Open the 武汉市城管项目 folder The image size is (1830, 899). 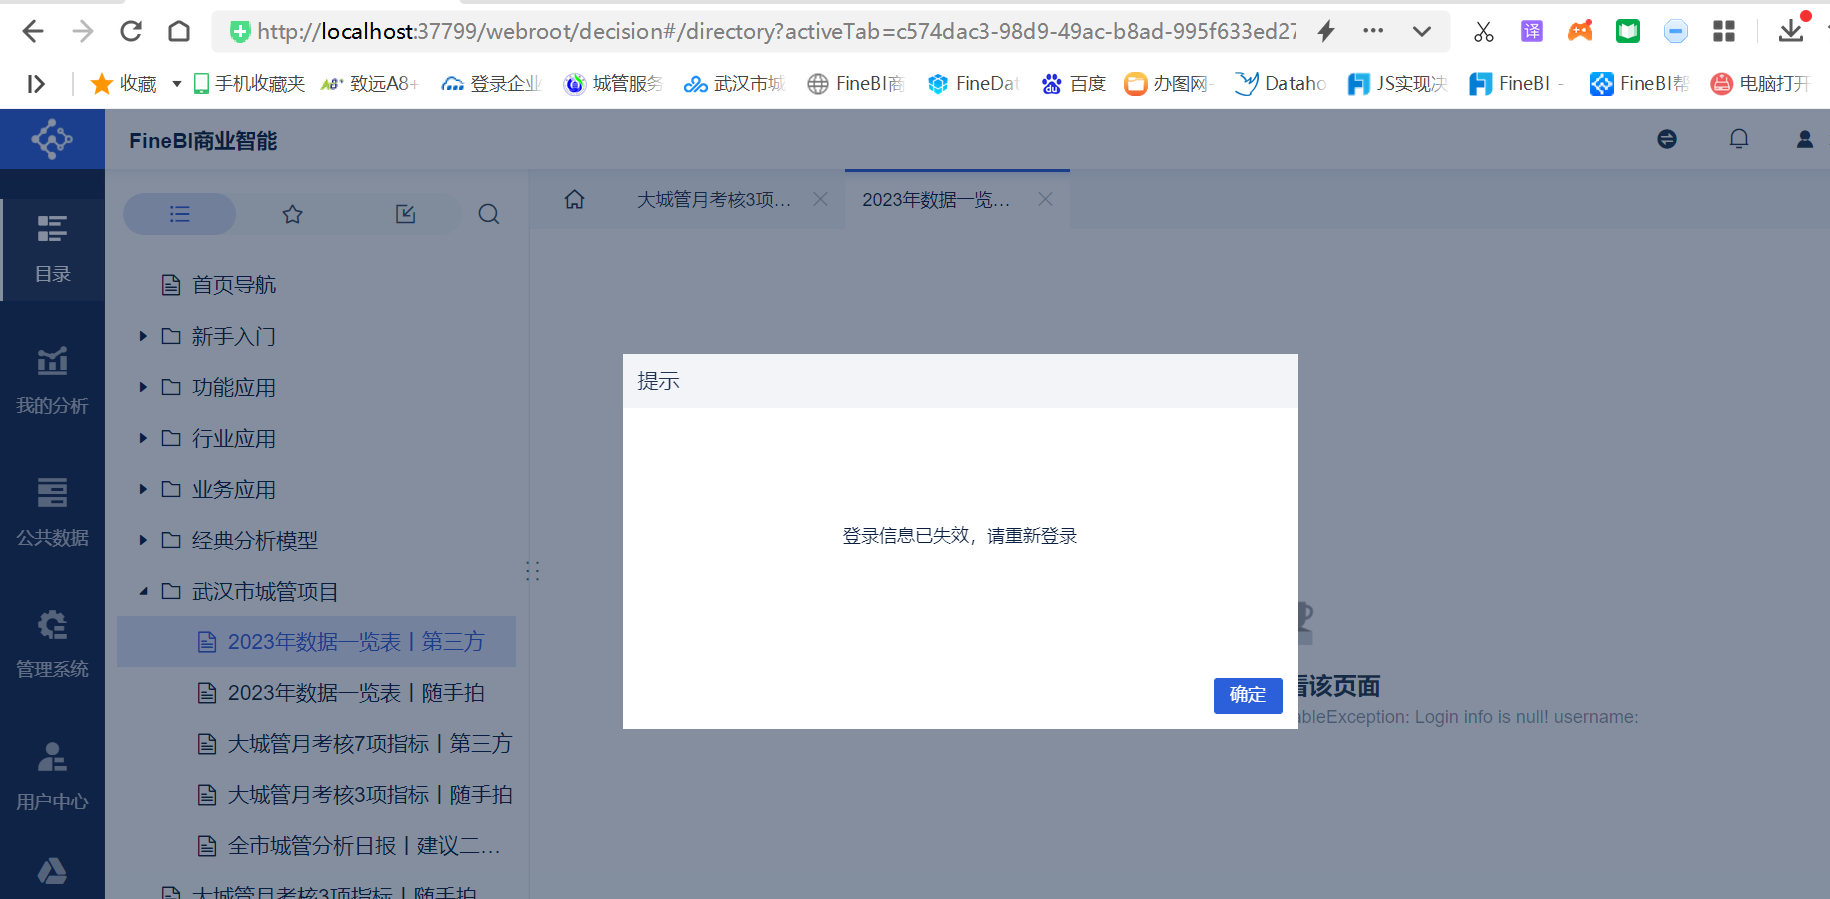click(264, 591)
